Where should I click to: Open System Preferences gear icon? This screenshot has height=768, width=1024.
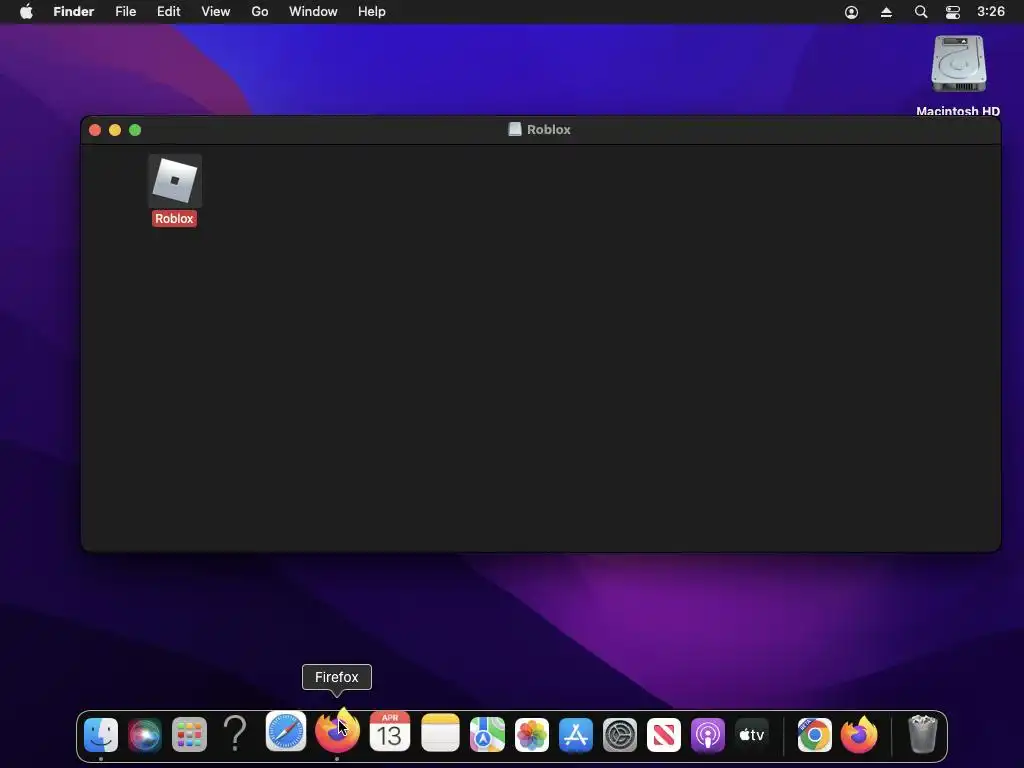pos(620,734)
